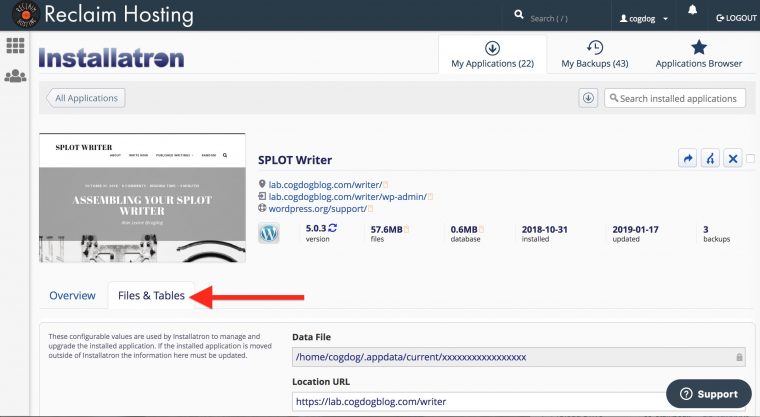Open lab.cogdogblog.com/writer/ link
Viewport: 760px width, 417px height.
(325, 185)
